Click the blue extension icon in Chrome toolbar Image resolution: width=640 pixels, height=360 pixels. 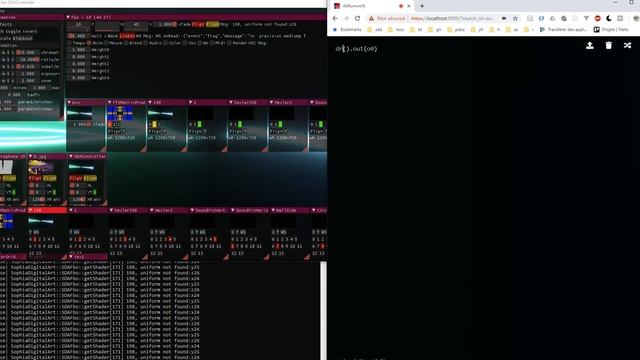541,18
